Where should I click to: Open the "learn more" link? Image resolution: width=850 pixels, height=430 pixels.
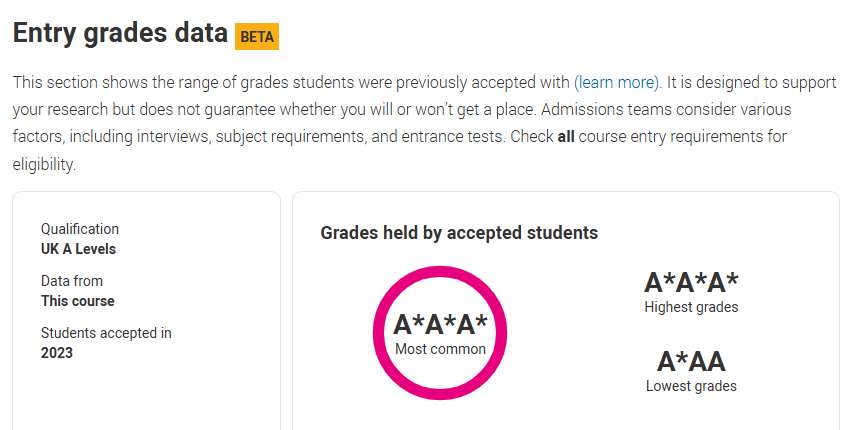(x=617, y=81)
